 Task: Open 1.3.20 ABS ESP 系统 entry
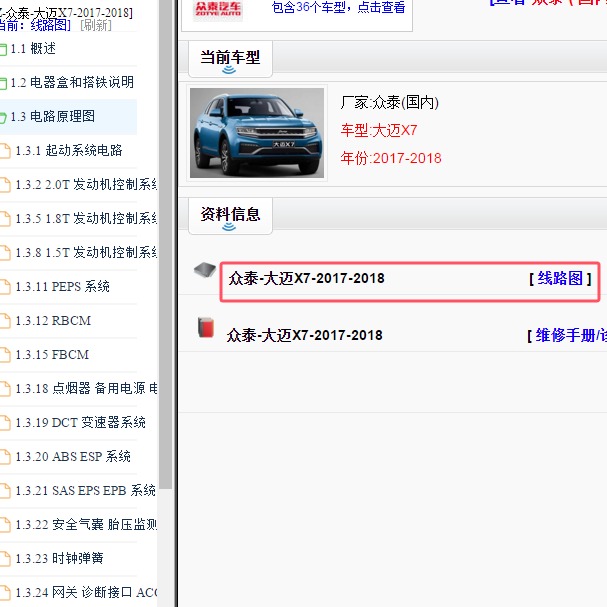(73, 457)
